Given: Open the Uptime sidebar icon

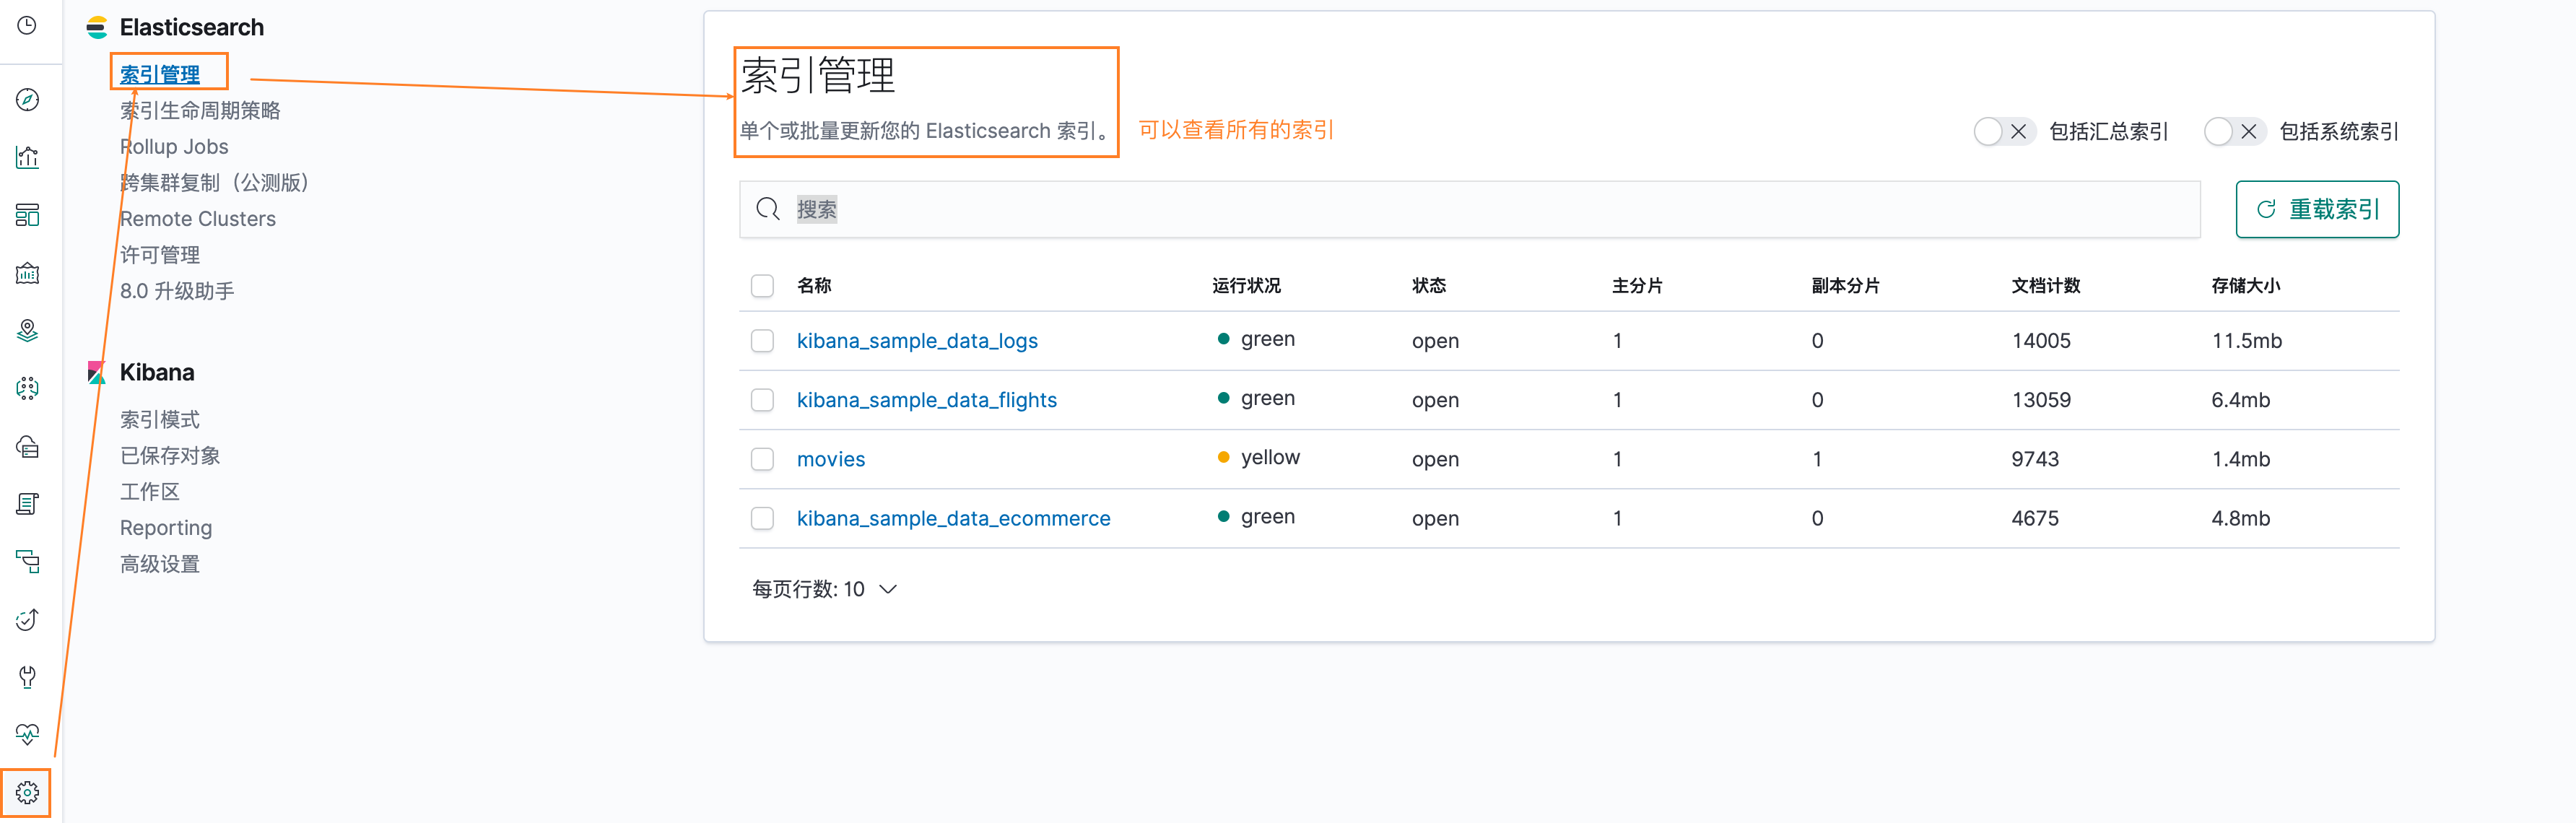Looking at the screenshot, I should point(27,619).
